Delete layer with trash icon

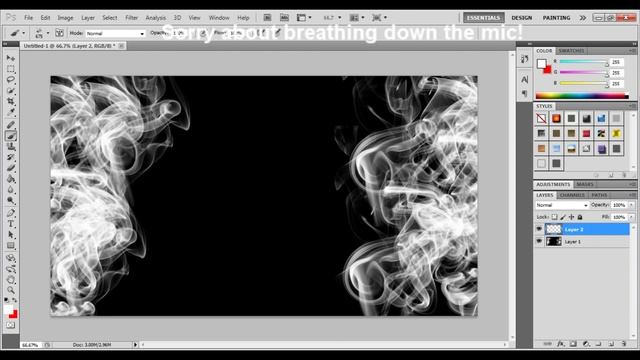(624, 344)
